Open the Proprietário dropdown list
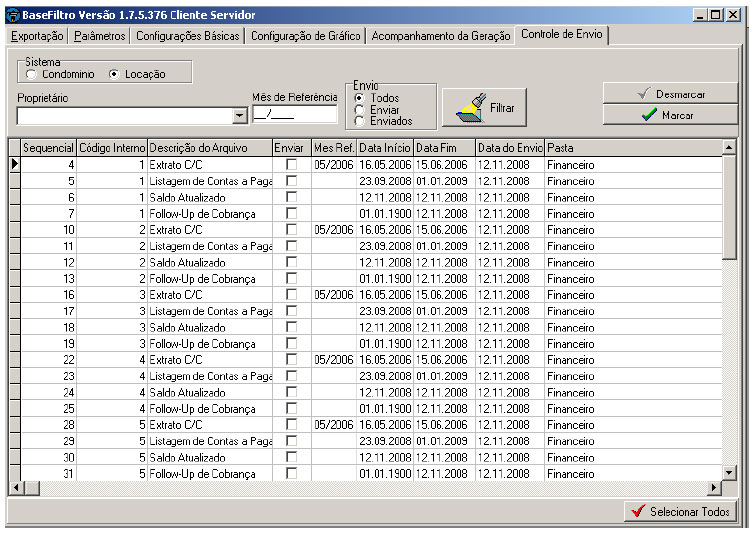 tap(239, 116)
